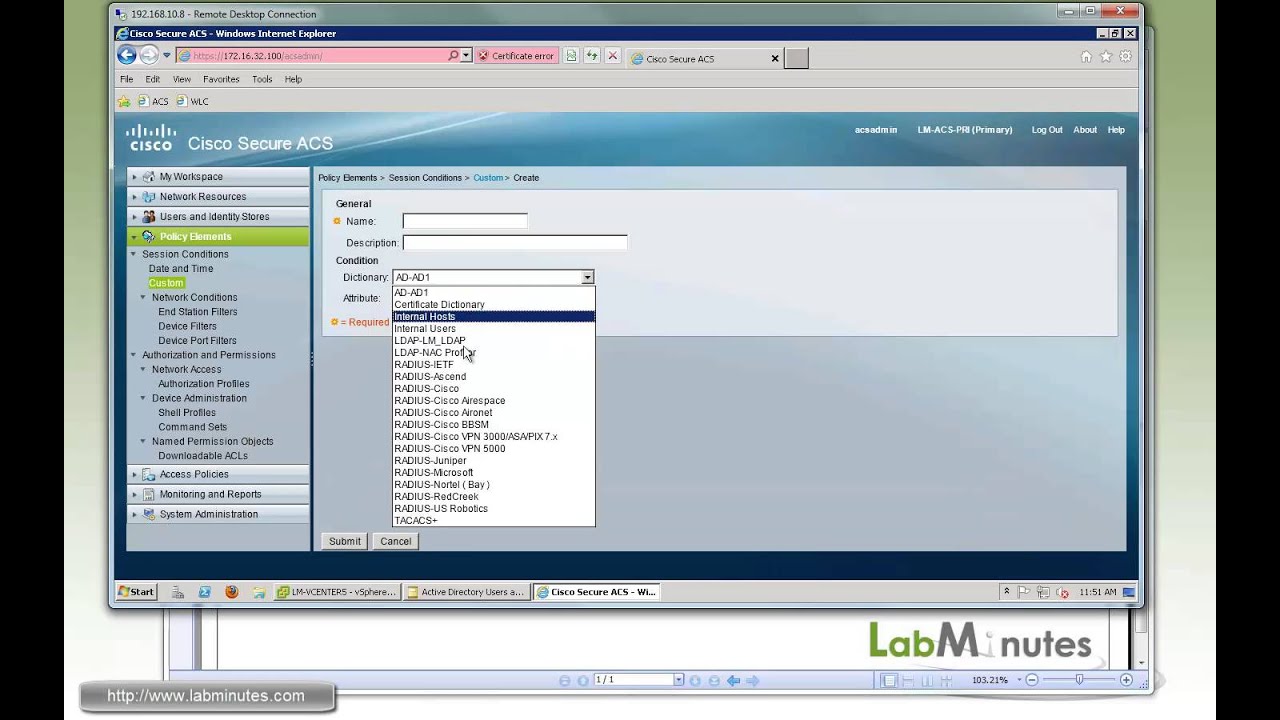
Task: Open the Tools menu
Action: tap(262, 79)
